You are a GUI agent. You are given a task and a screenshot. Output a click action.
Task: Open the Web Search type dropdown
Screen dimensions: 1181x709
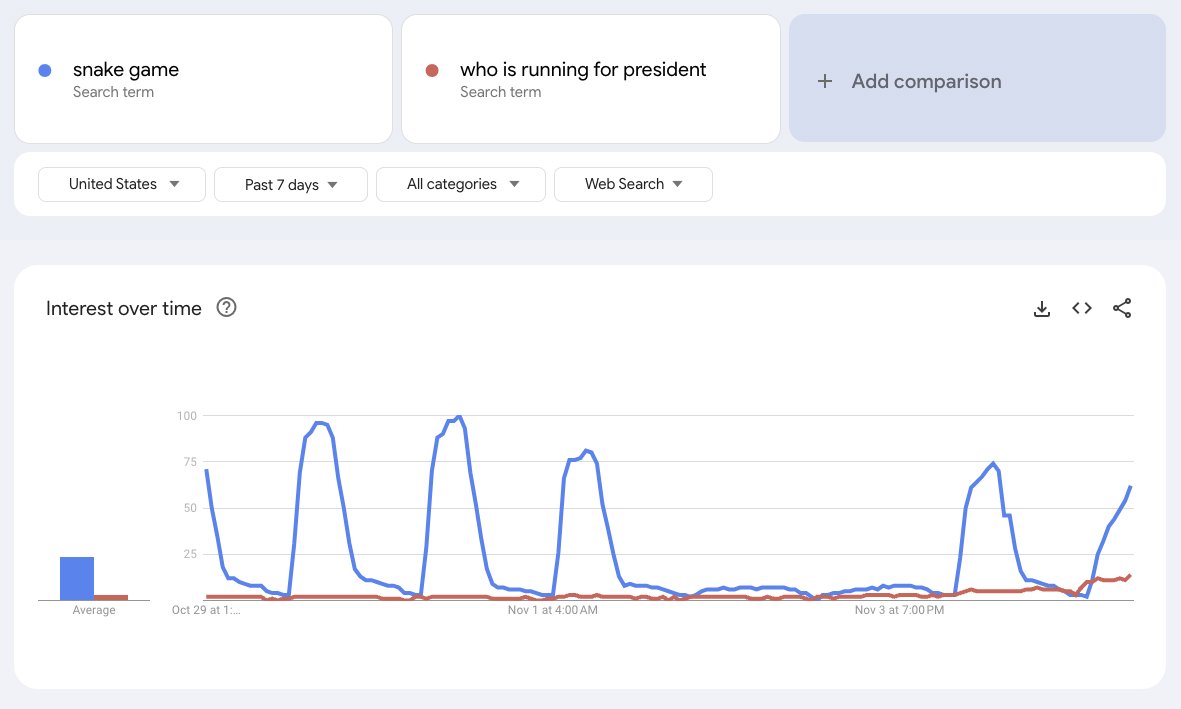[x=633, y=185]
